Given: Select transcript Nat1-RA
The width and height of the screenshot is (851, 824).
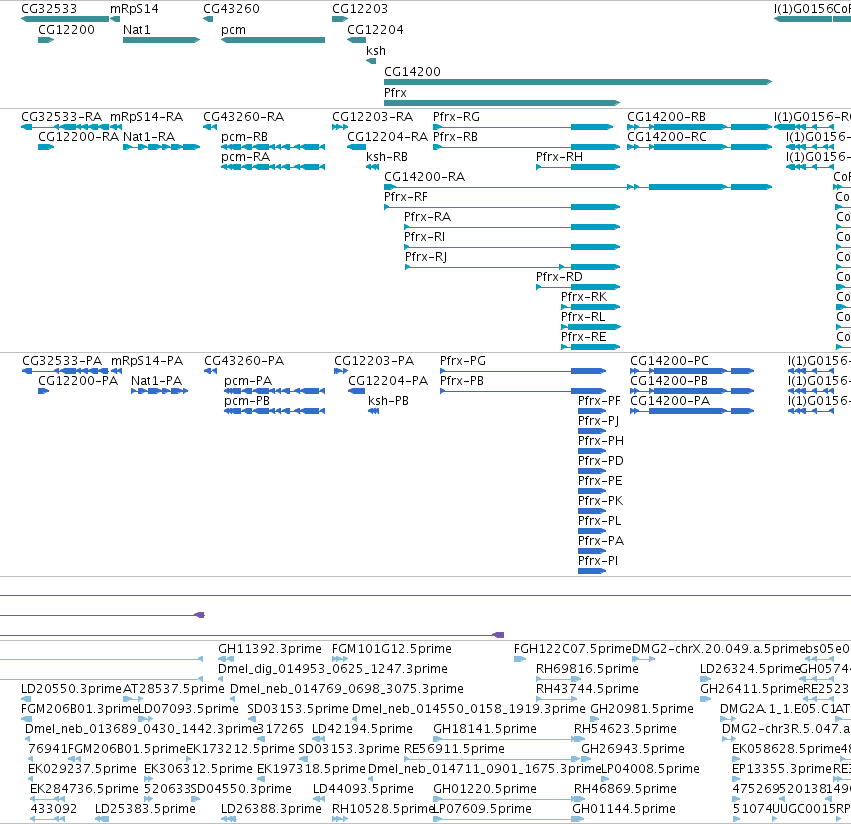Looking at the screenshot, I should (162, 147).
